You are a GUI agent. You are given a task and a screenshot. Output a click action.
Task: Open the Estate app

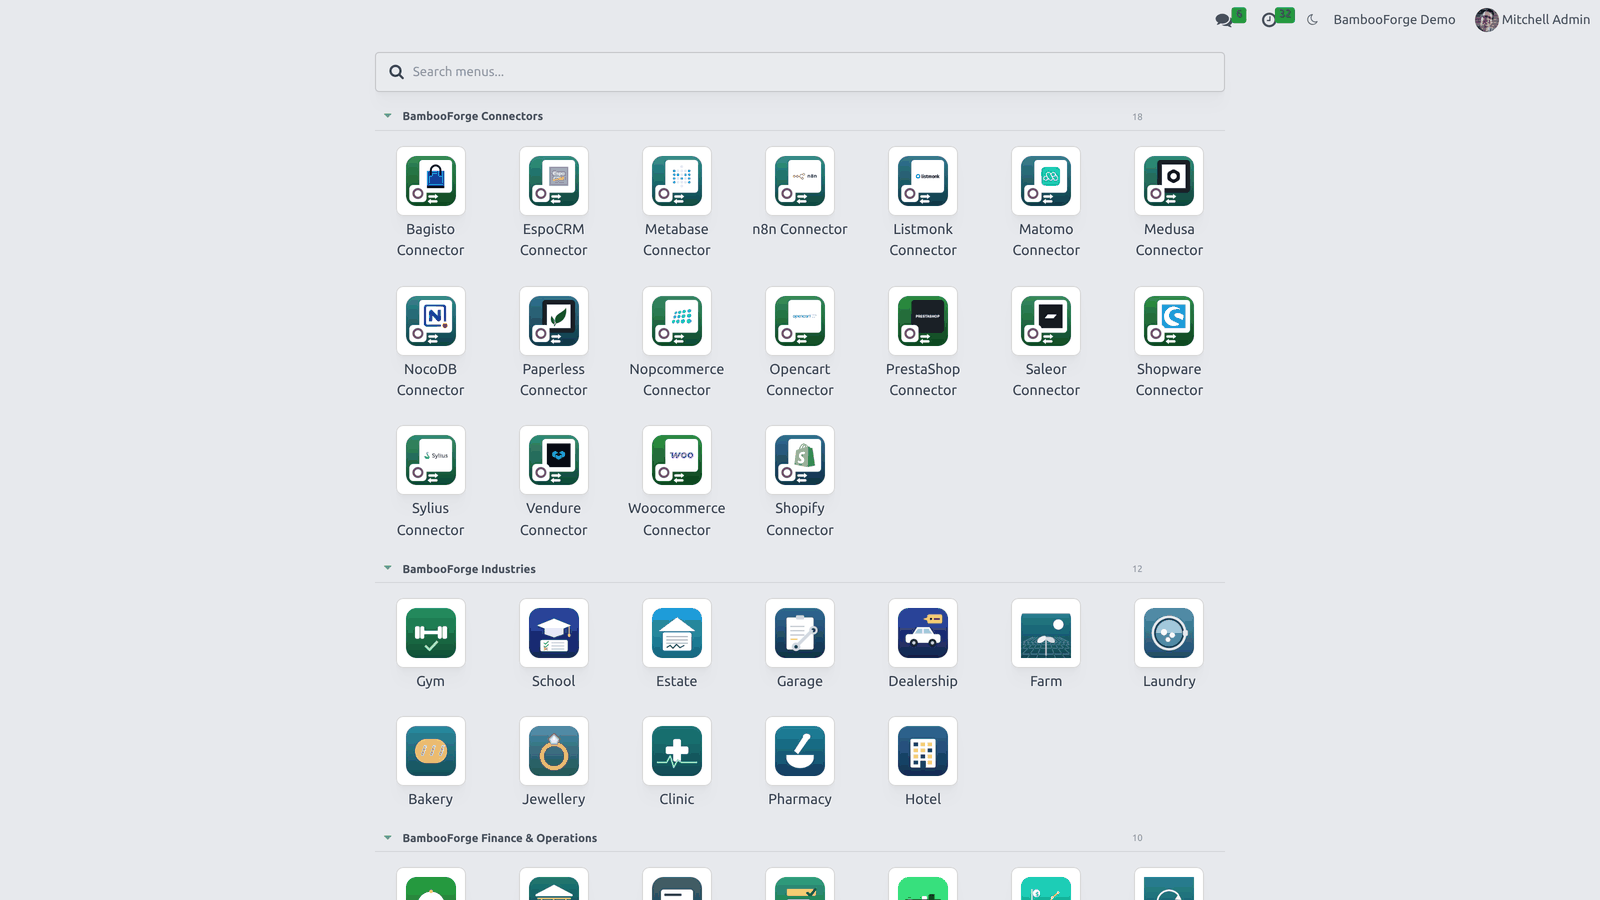pyautogui.click(x=677, y=633)
